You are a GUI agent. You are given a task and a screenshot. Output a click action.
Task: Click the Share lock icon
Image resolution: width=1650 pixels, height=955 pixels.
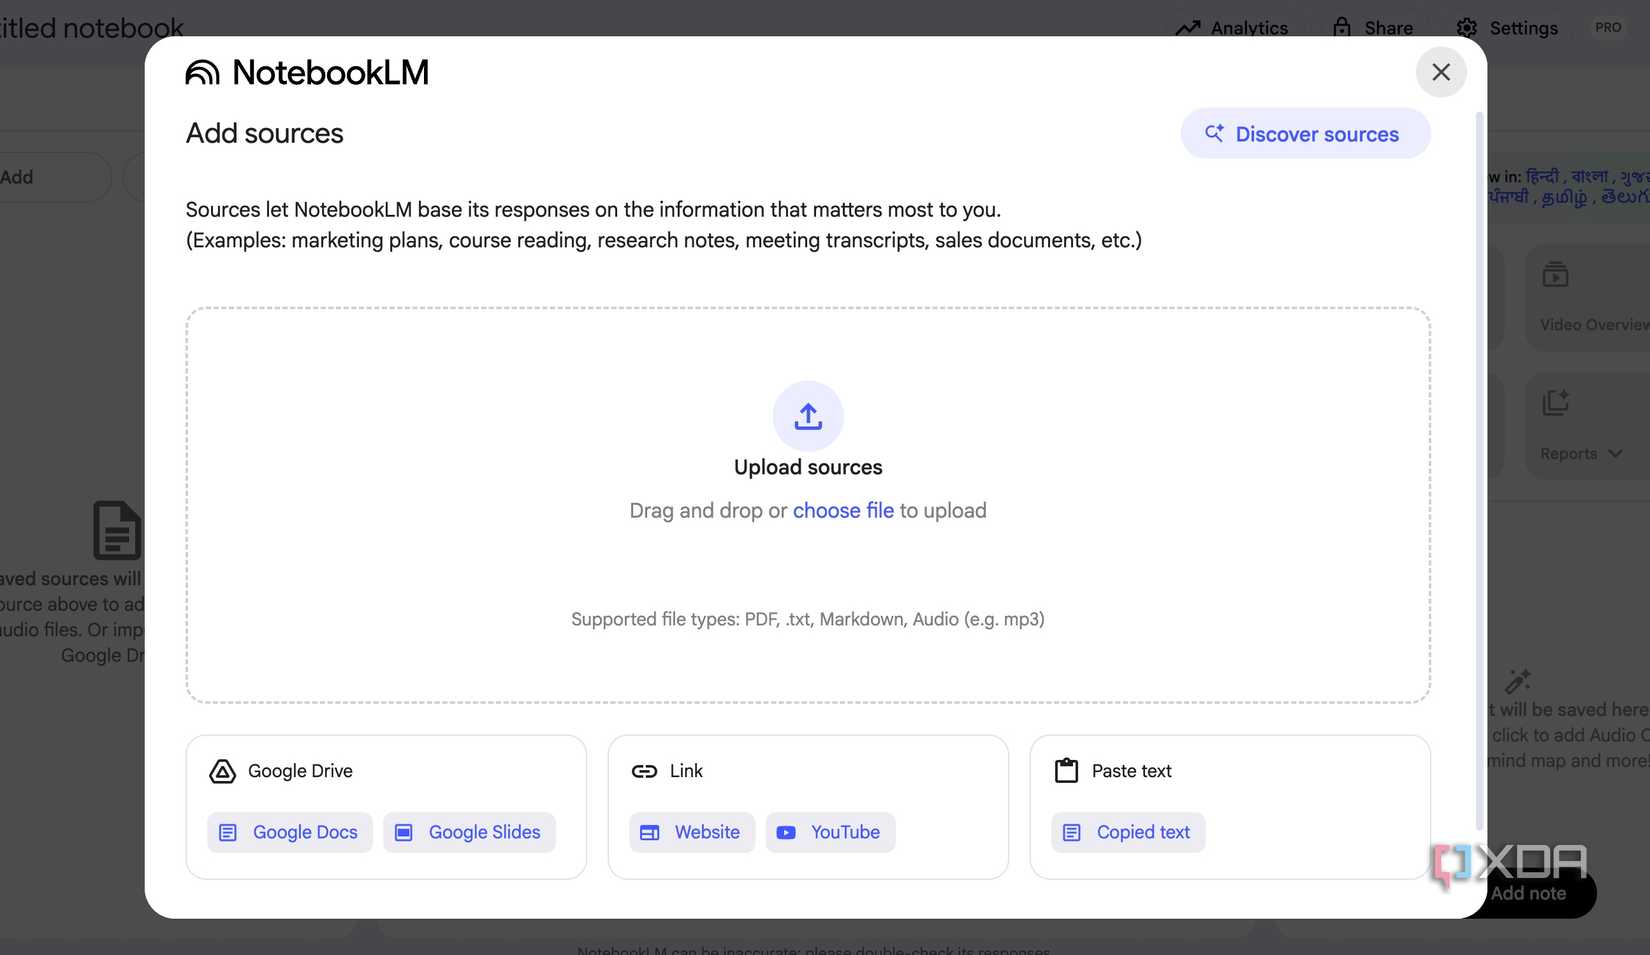1342,28
